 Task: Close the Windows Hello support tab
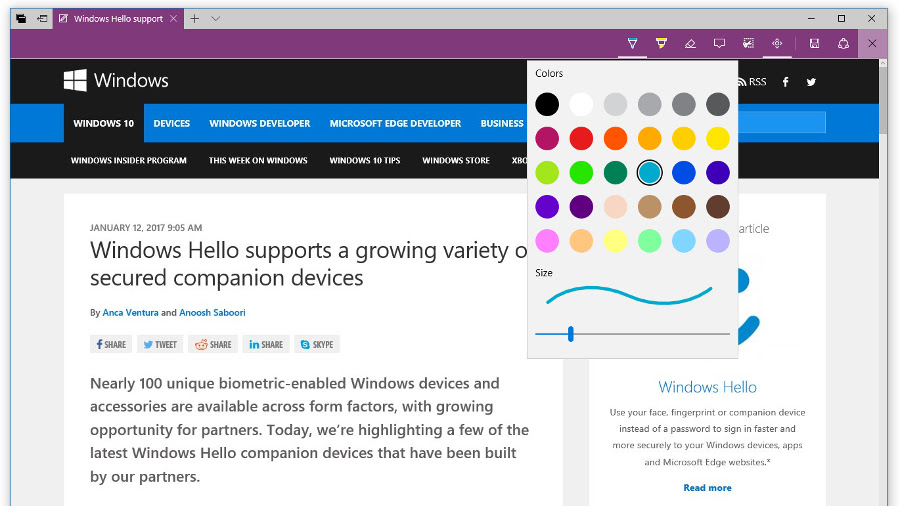[173, 18]
